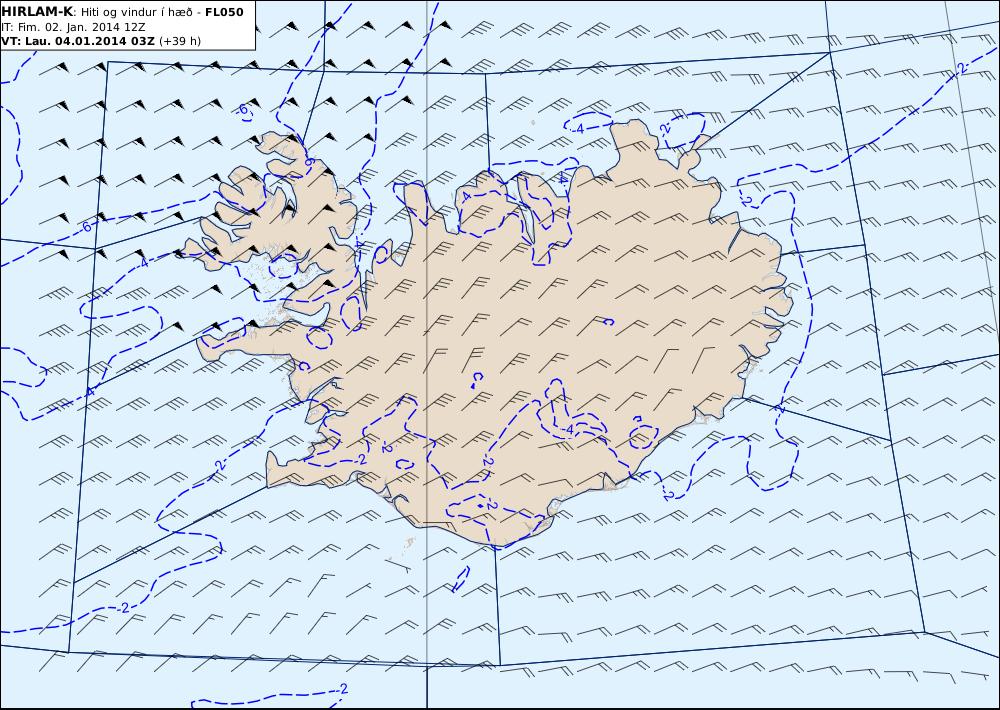Screen dimensions: 1000x710
Task: Click the '(+39 h)' forecast offset text
Action: pyautogui.click(x=180, y=41)
